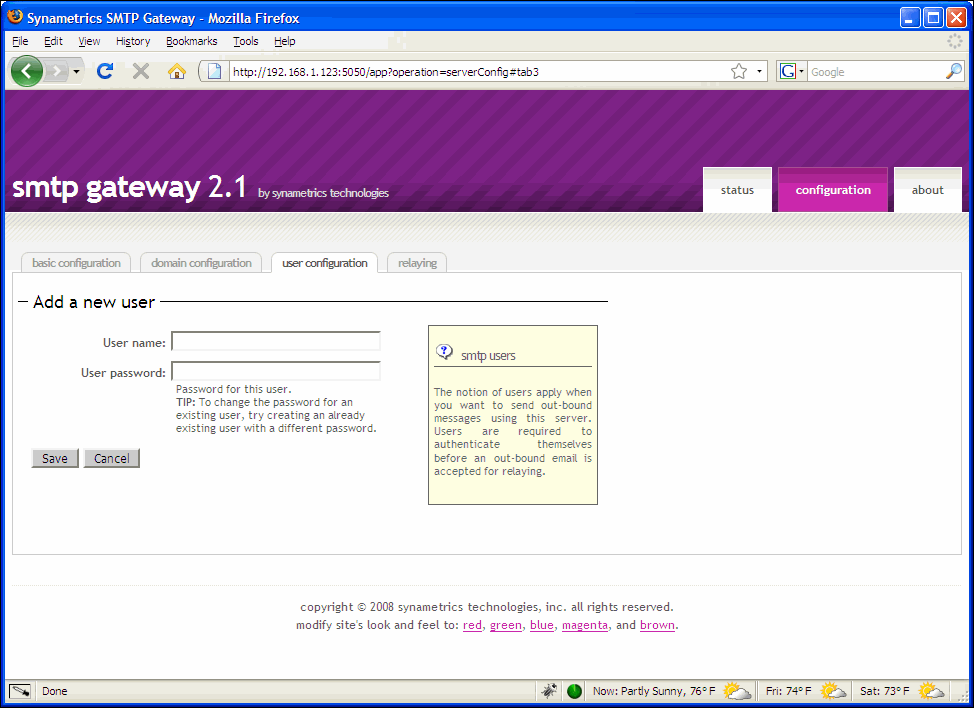
Task: Open the Google search engine selector
Action: tap(792, 71)
